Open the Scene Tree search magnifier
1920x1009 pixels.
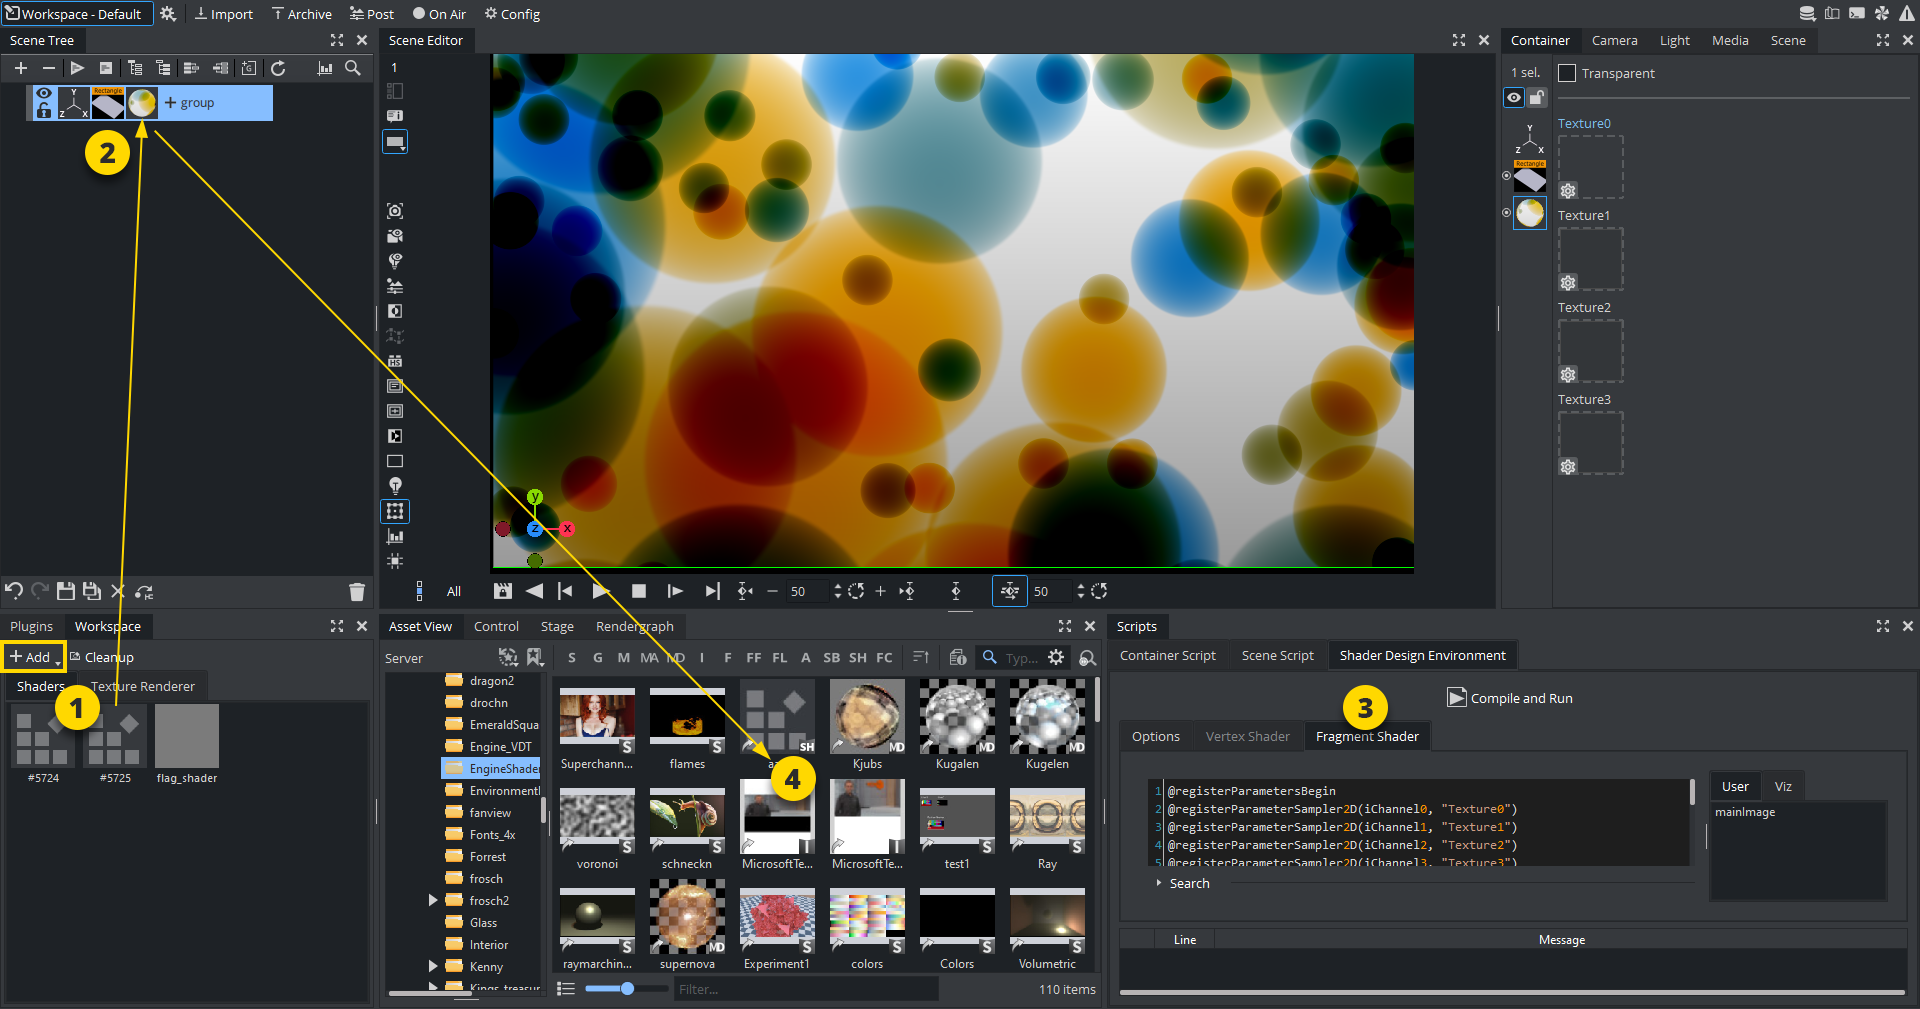click(353, 68)
